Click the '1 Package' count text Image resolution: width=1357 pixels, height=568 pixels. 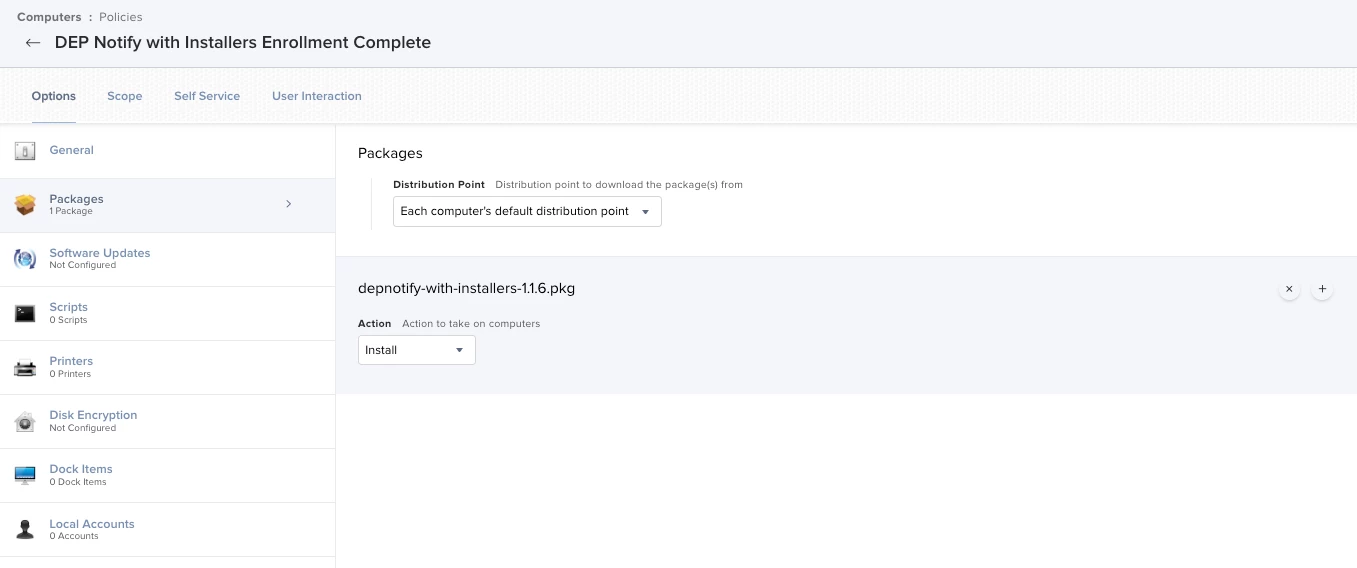(71, 211)
